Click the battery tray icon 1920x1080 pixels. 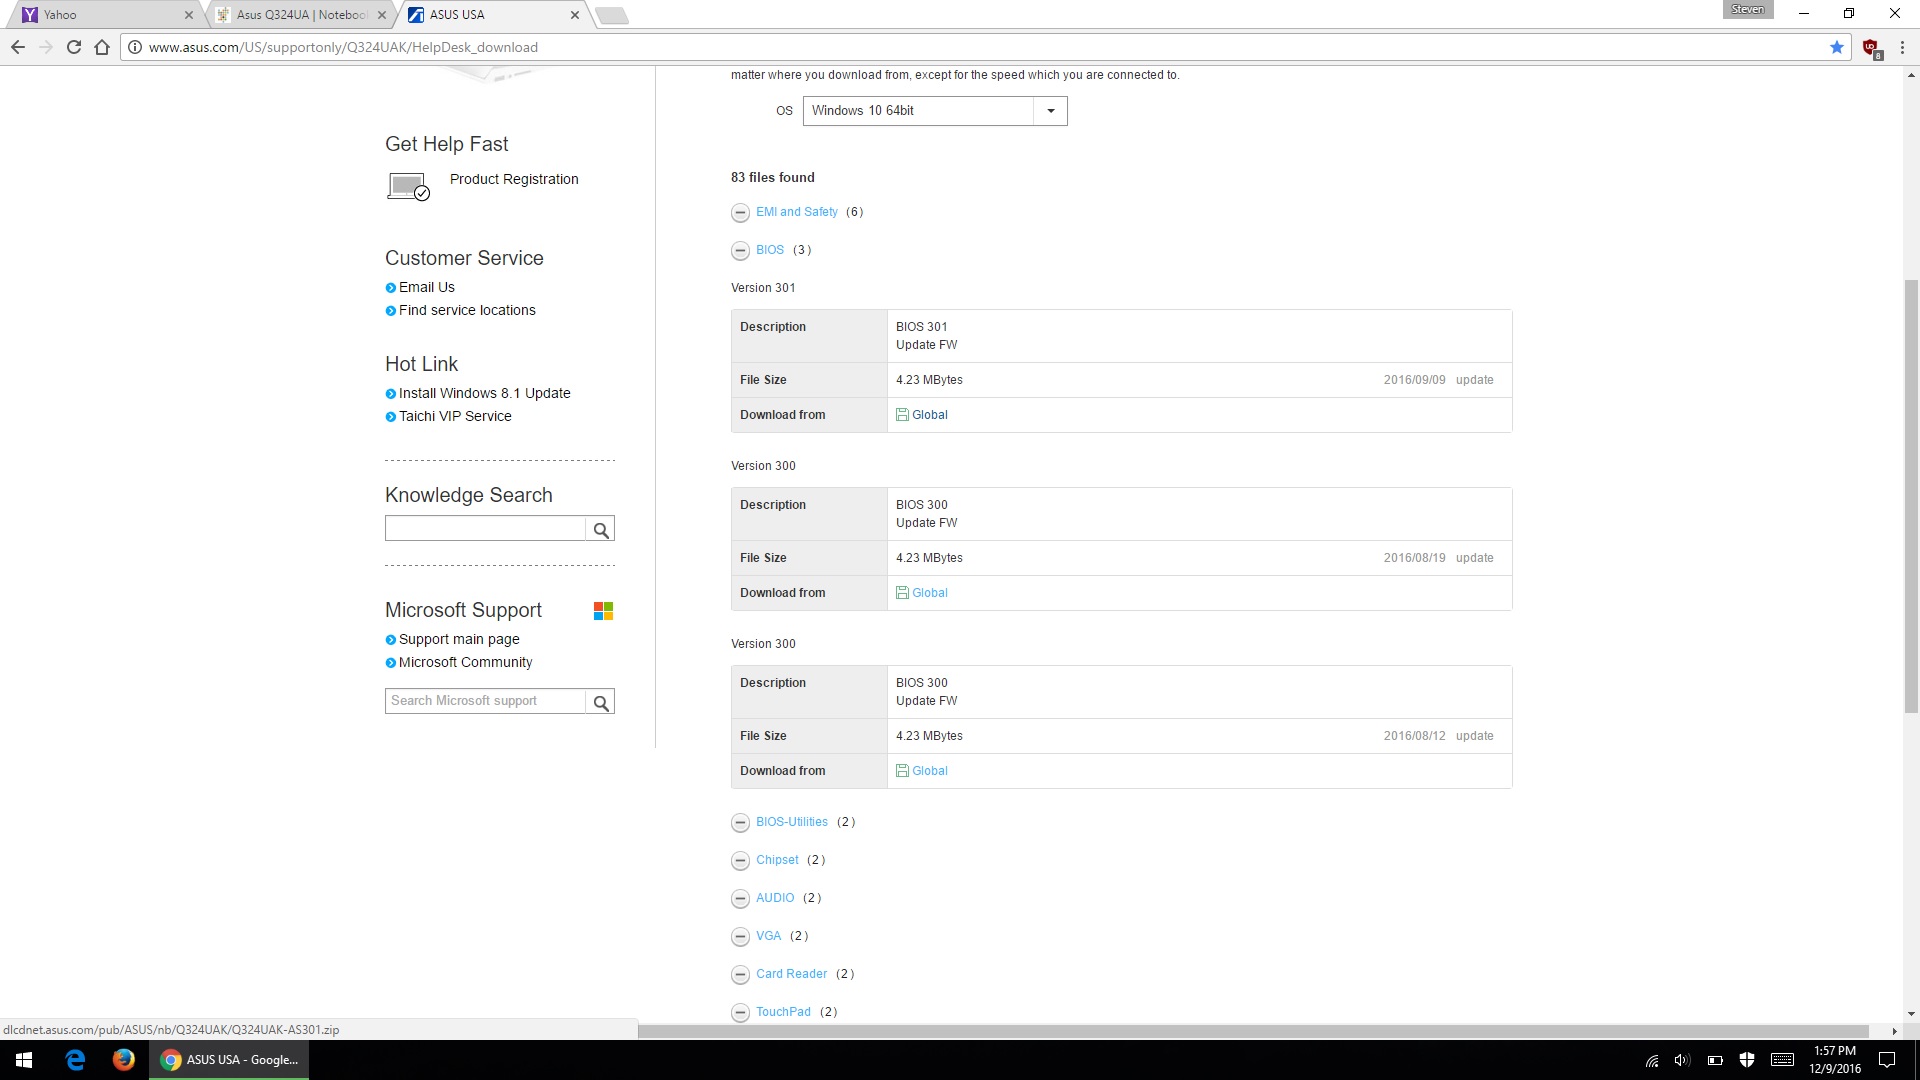[x=1715, y=1060]
